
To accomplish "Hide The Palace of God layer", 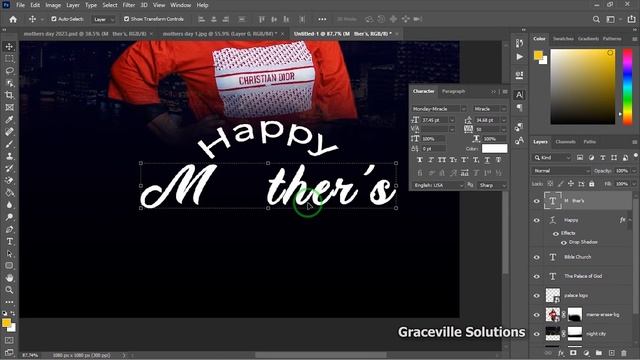I will tap(536, 276).
